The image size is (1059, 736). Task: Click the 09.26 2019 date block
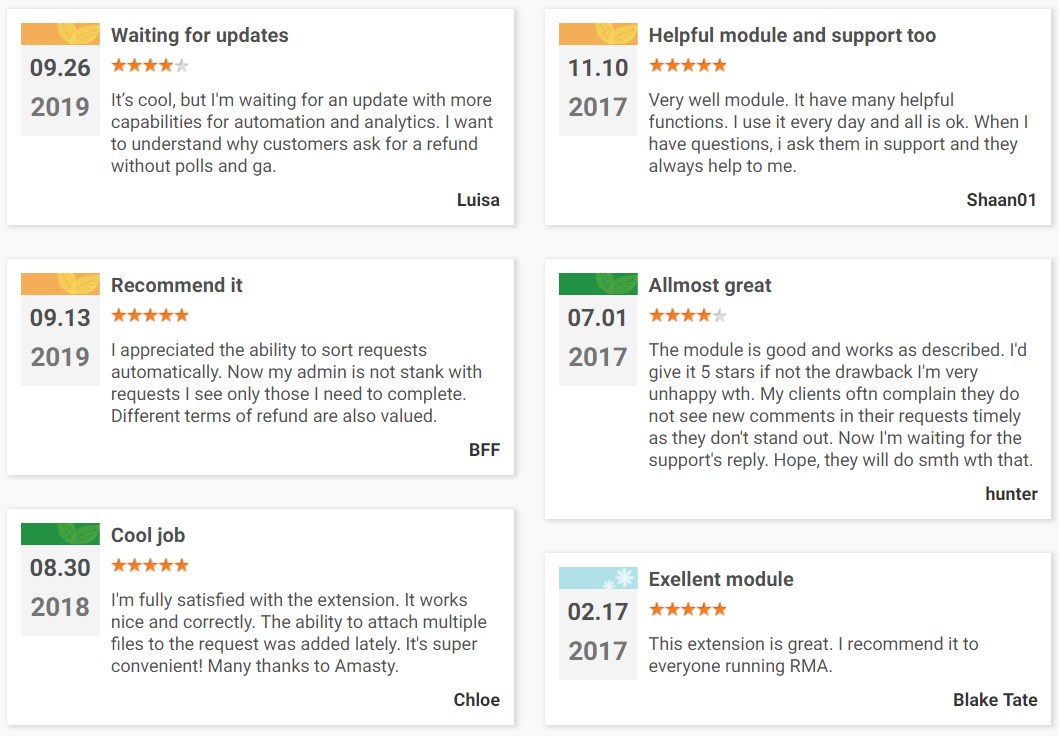(x=60, y=88)
